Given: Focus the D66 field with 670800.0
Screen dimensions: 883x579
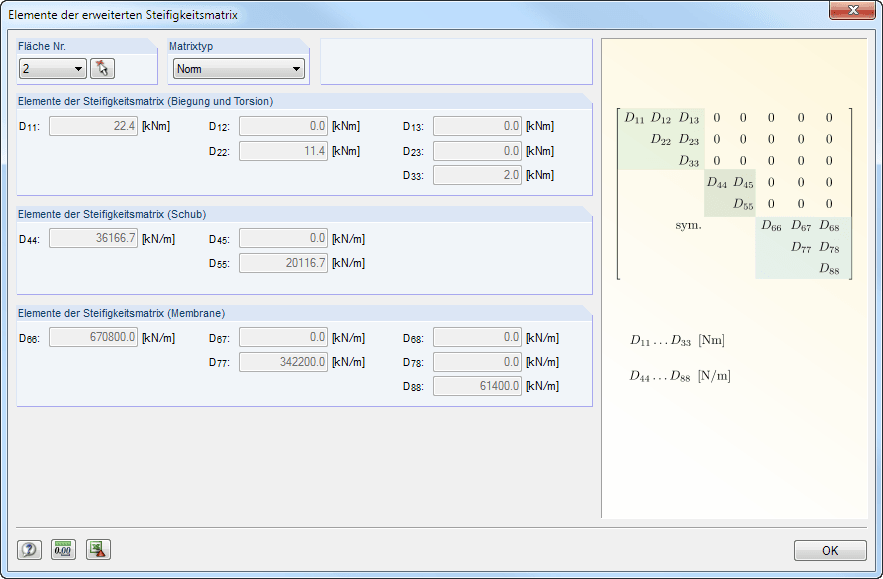Looking at the screenshot, I should [93, 337].
